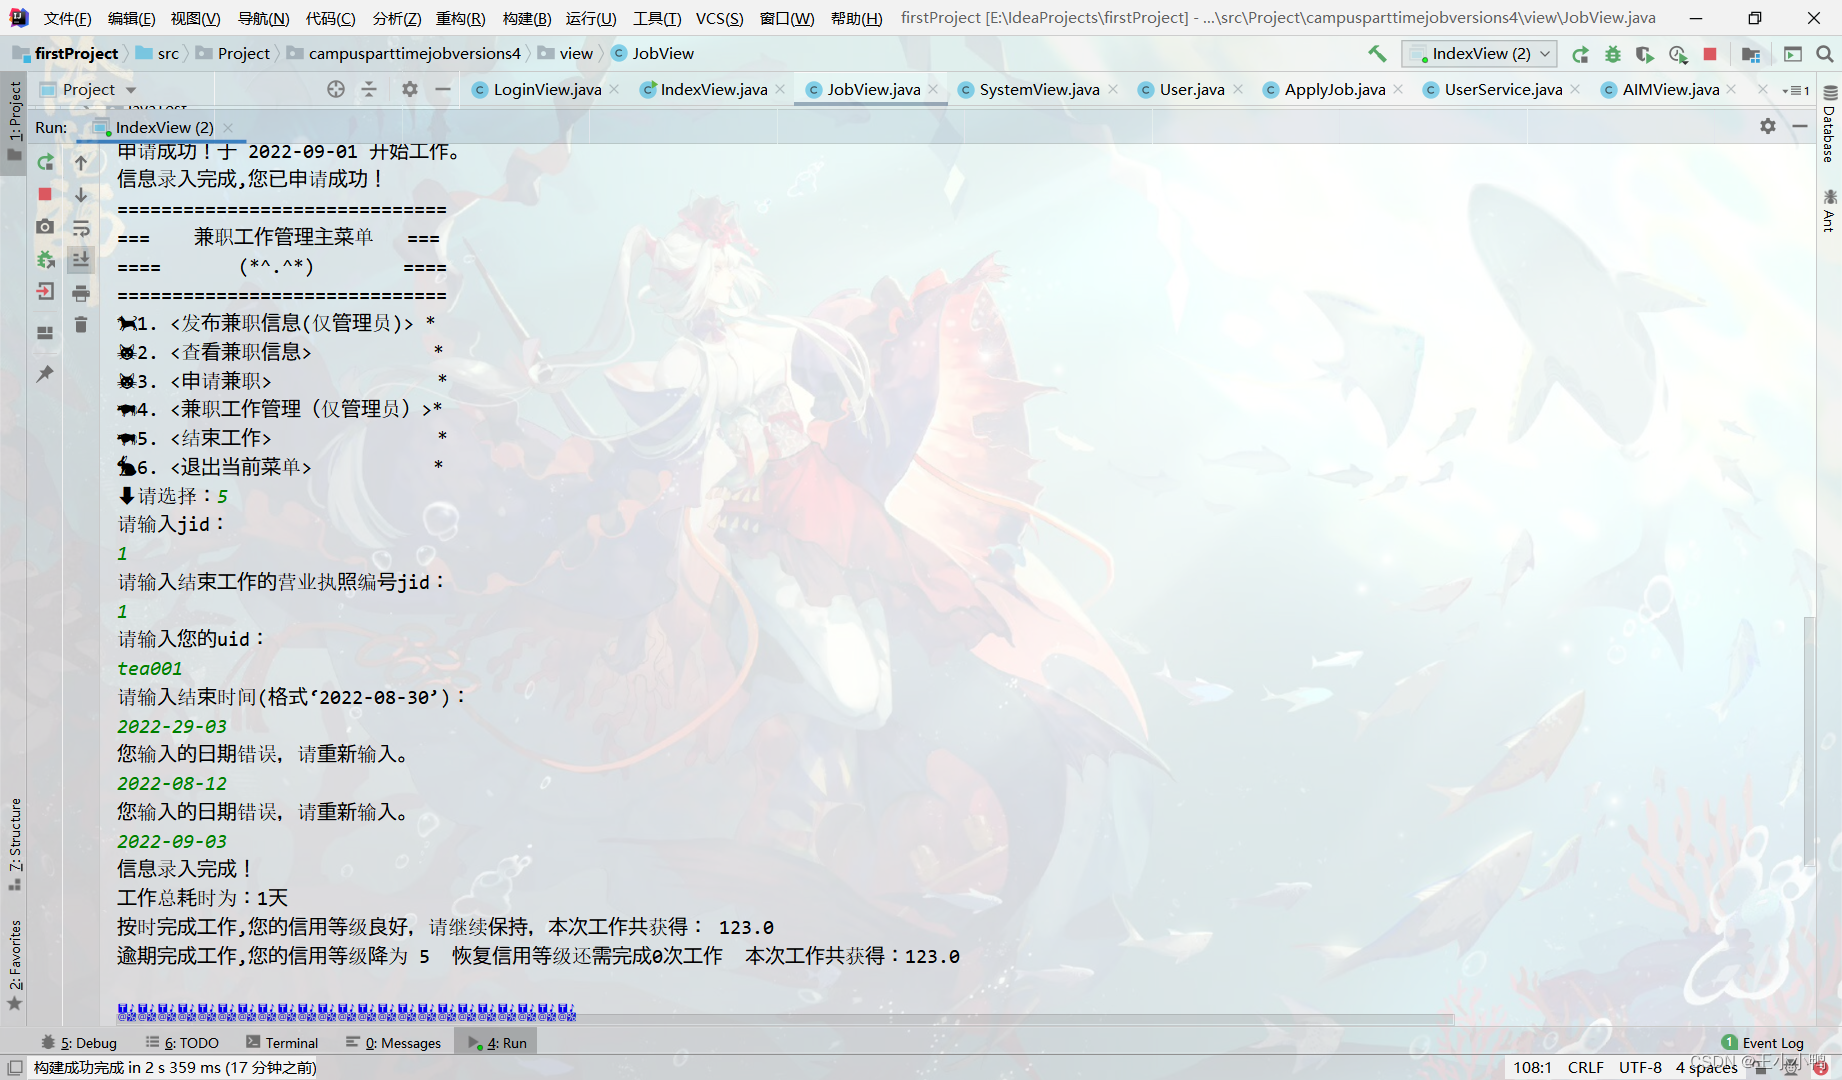Click the JobView breadcrumb class

click(652, 53)
